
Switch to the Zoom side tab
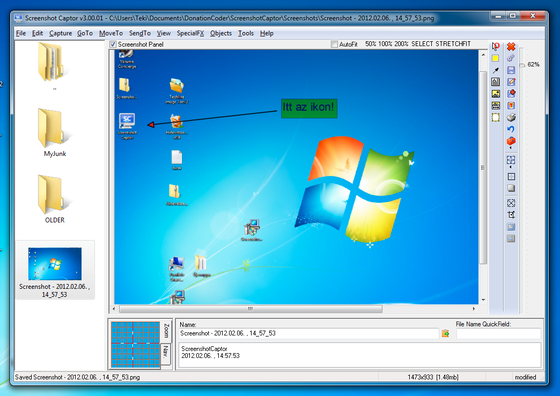(166, 331)
